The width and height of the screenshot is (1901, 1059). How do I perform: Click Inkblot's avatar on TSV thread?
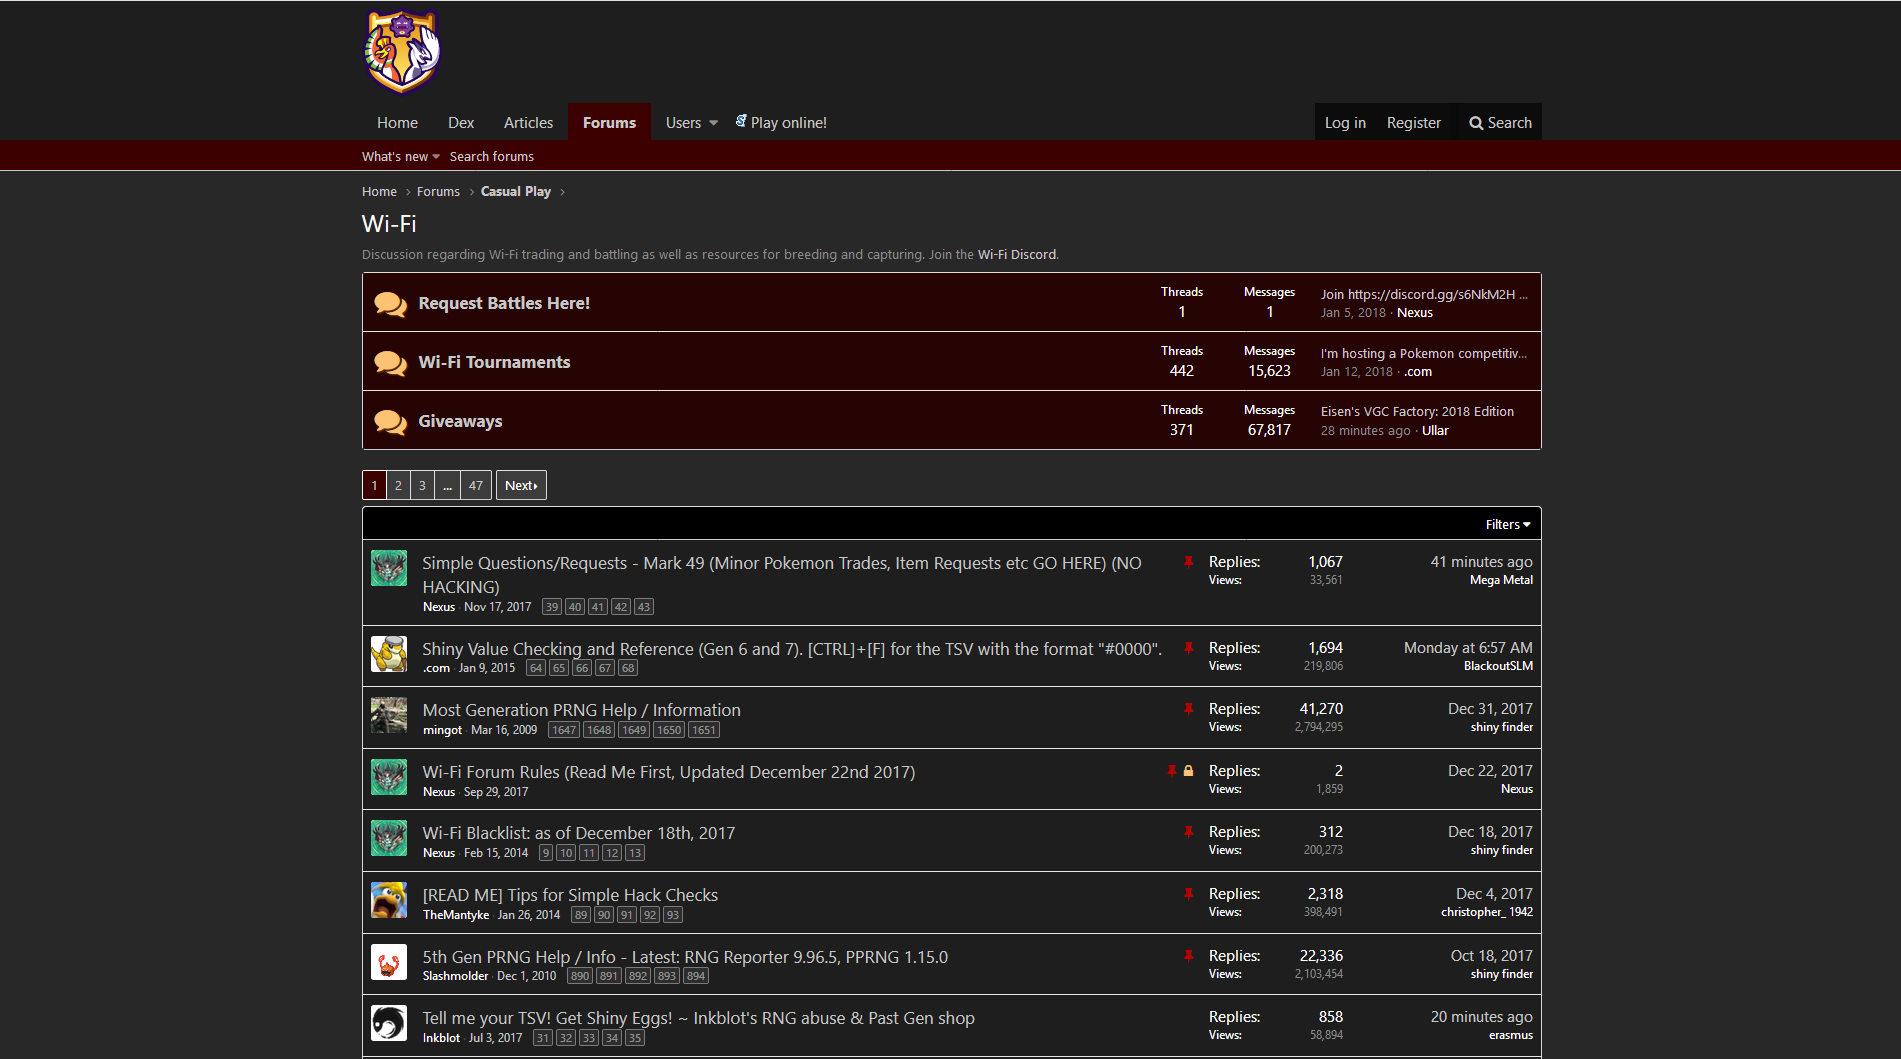point(389,1023)
